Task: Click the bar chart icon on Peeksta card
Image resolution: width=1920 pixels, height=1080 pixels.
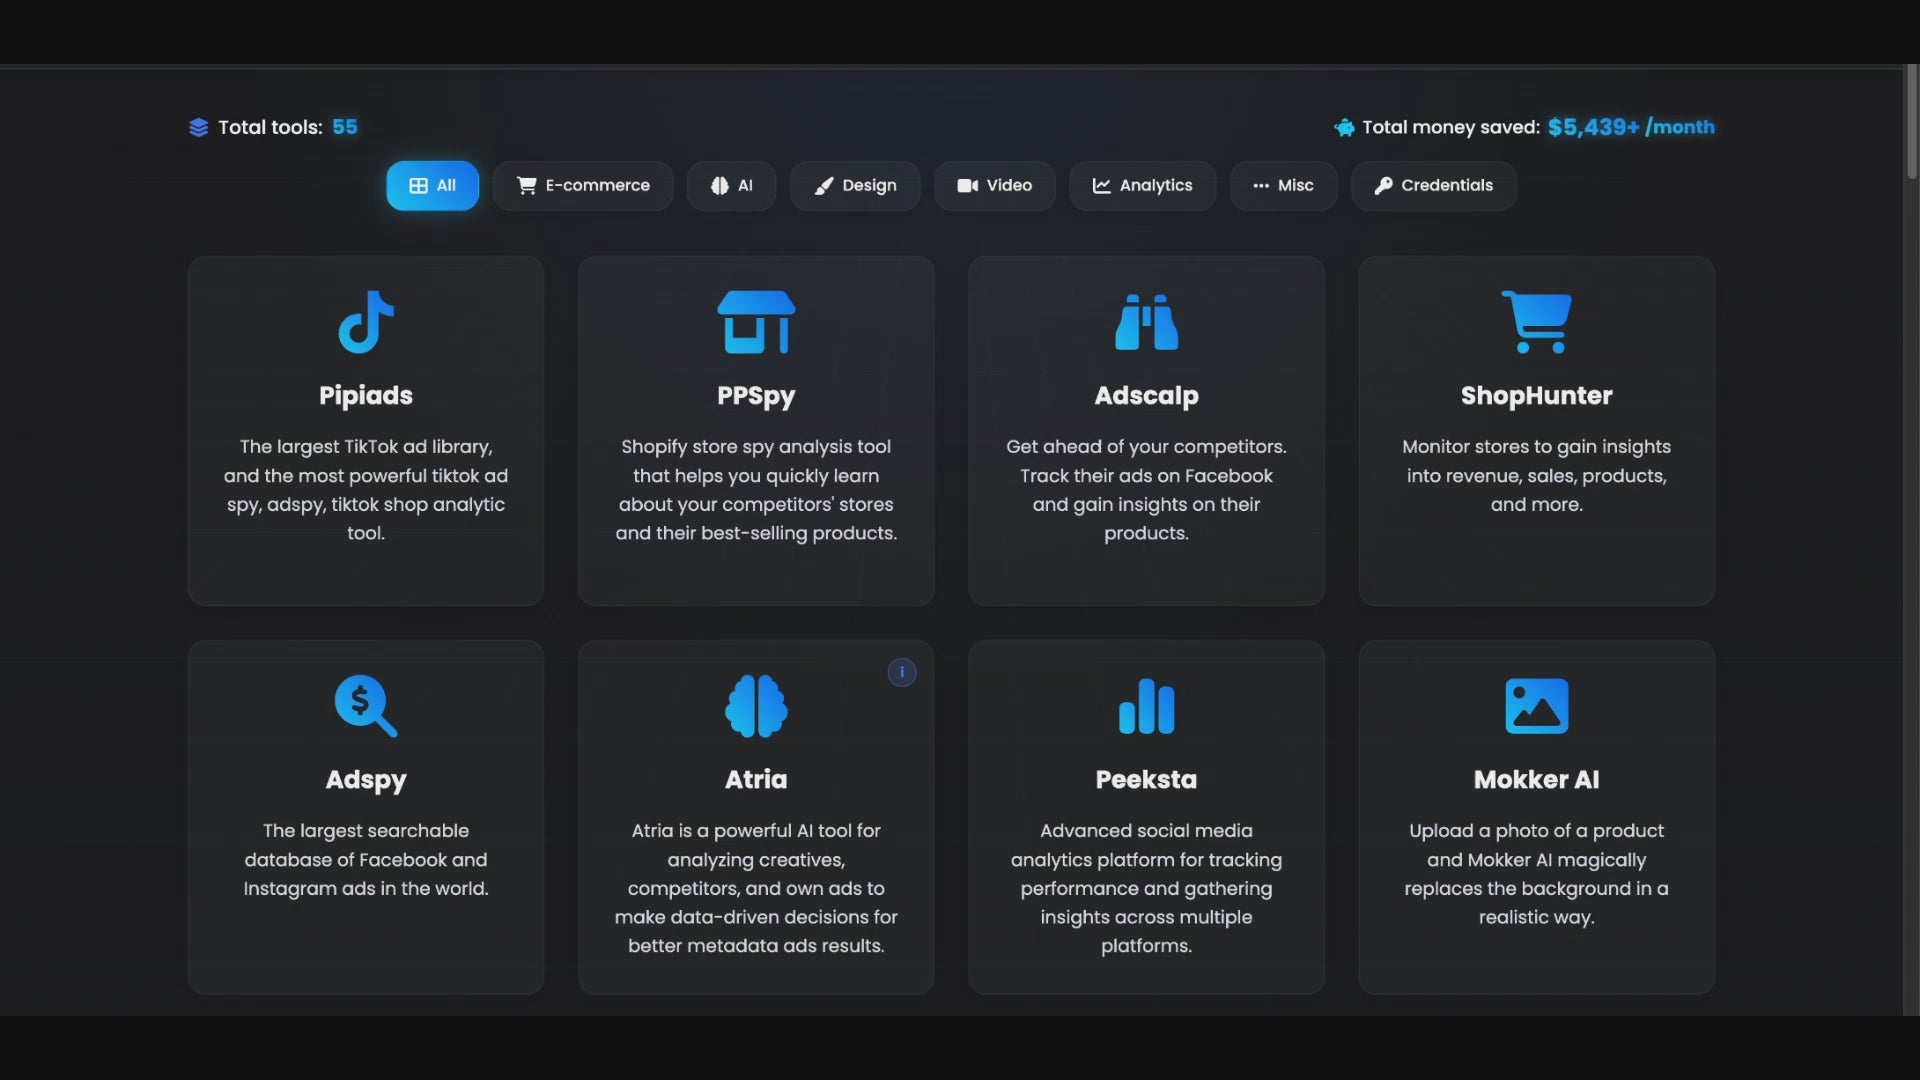Action: [x=1146, y=706]
